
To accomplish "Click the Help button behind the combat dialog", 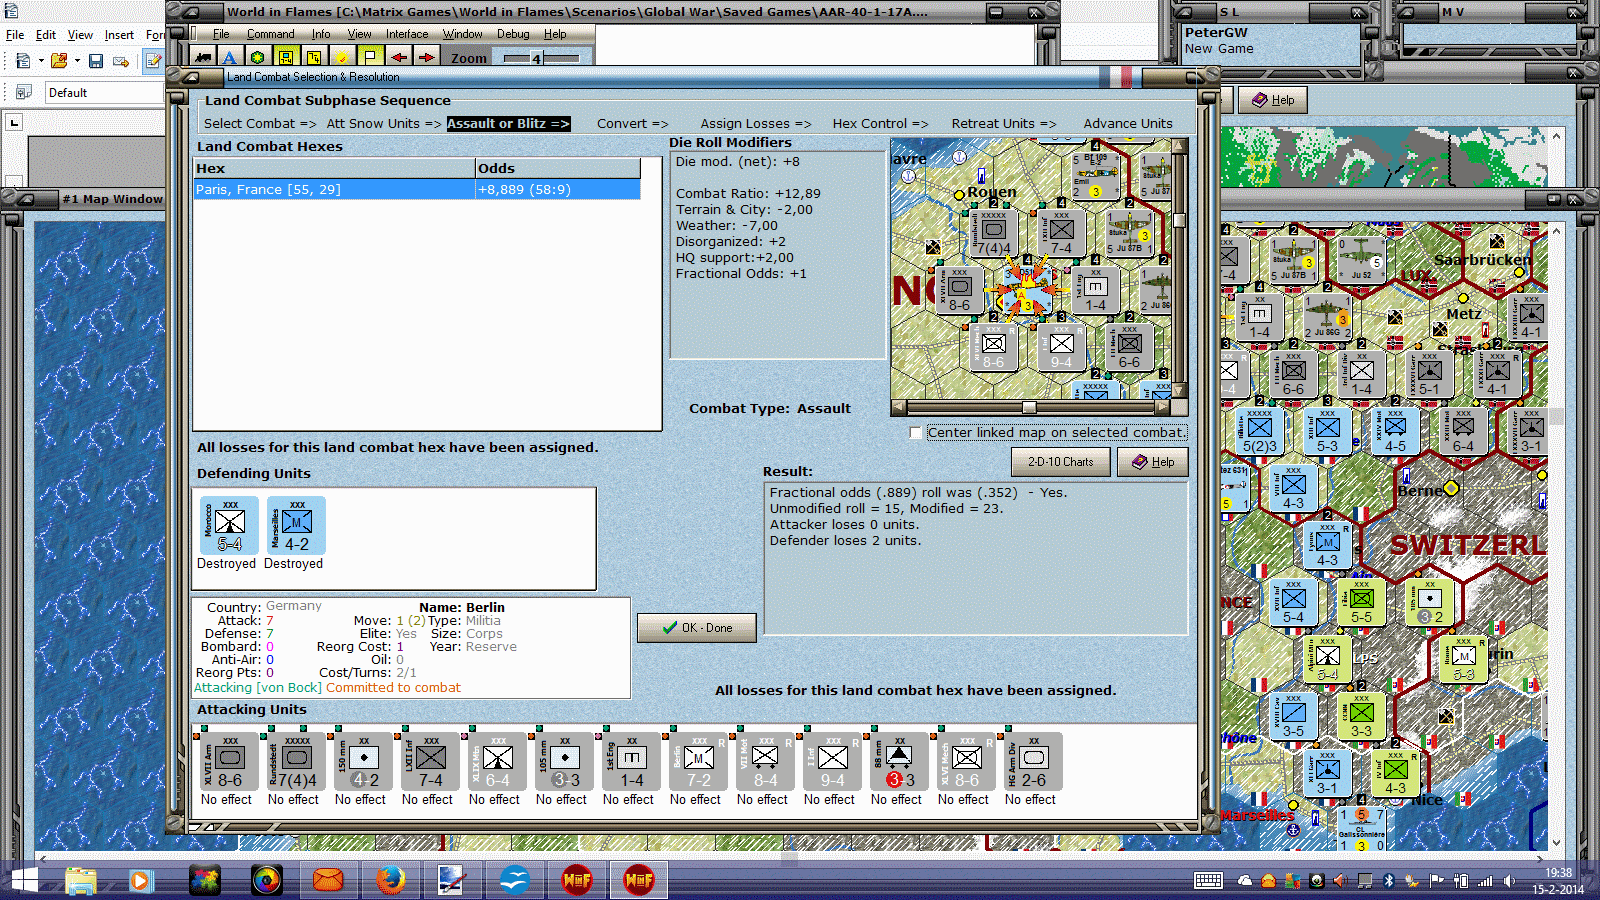I will pyautogui.click(x=1273, y=100).
